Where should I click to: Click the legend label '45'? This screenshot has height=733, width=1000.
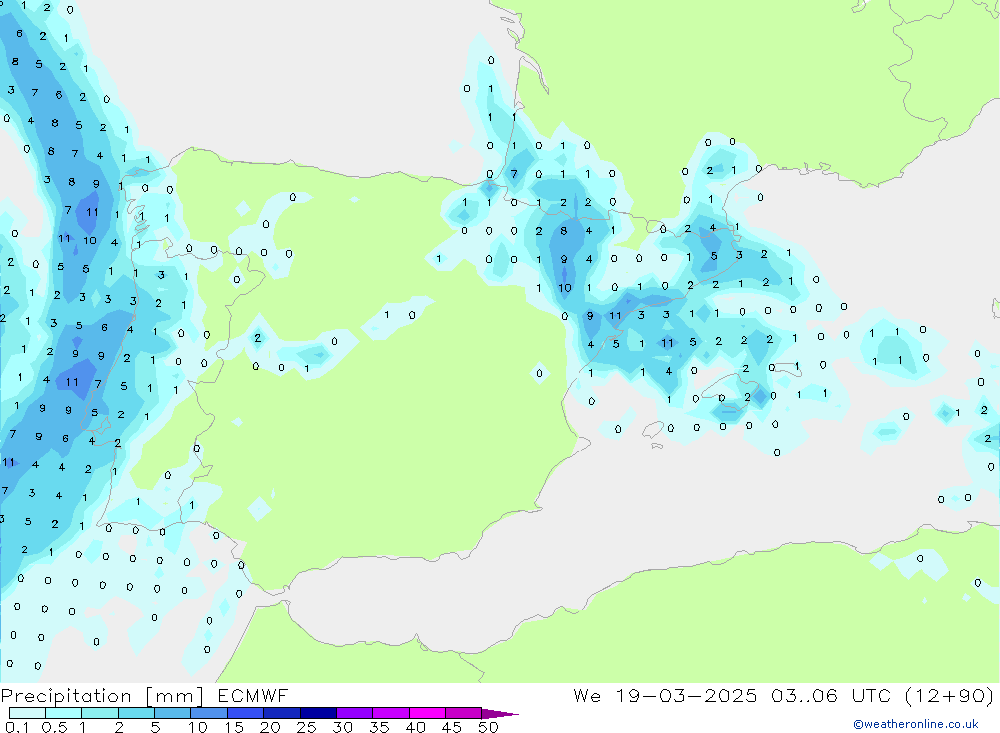click(x=452, y=727)
